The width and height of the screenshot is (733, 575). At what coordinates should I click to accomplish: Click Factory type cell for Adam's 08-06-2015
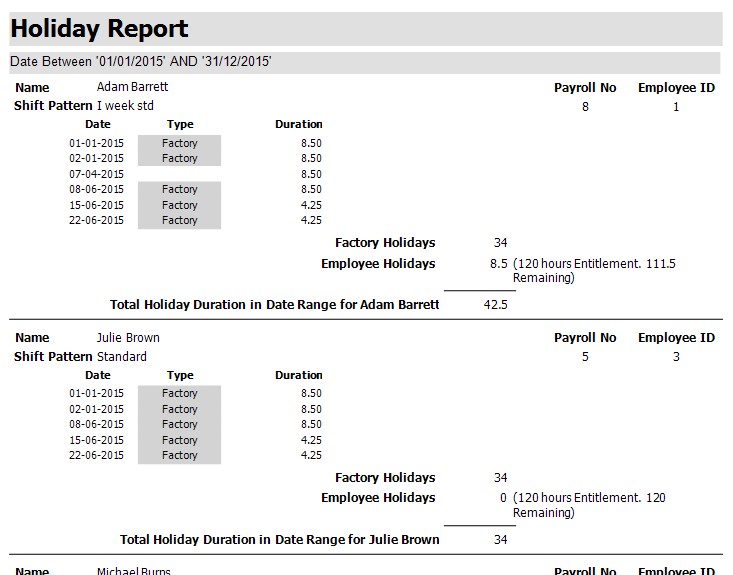[180, 190]
